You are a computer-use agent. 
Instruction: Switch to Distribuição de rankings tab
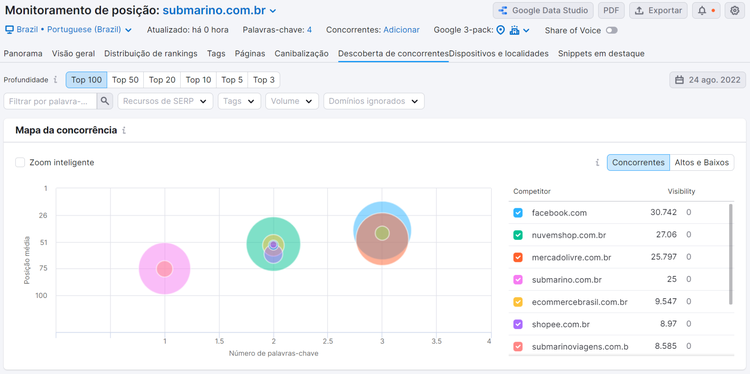point(151,54)
